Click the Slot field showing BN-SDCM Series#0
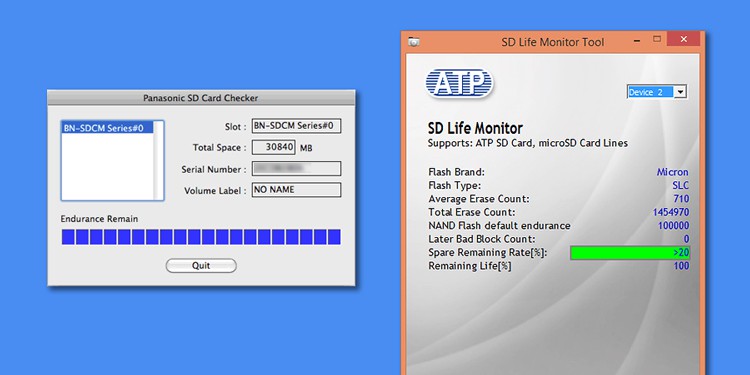The width and height of the screenshot is (750, 375). click(297, 126)
